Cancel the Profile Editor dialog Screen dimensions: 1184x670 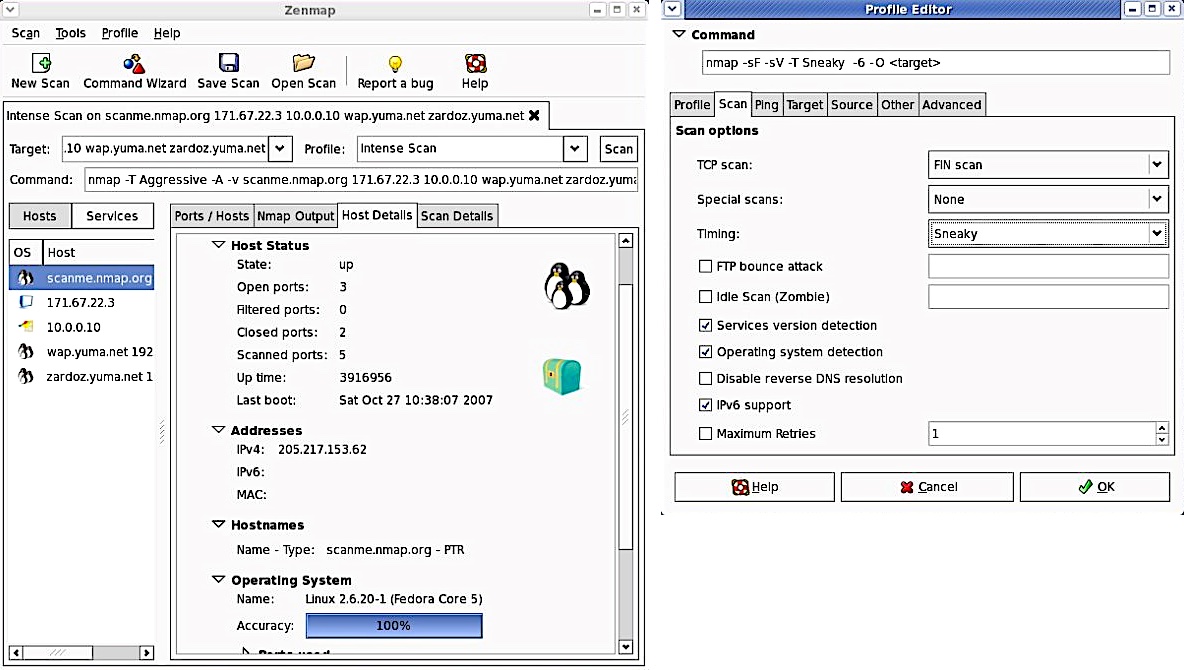927,487
